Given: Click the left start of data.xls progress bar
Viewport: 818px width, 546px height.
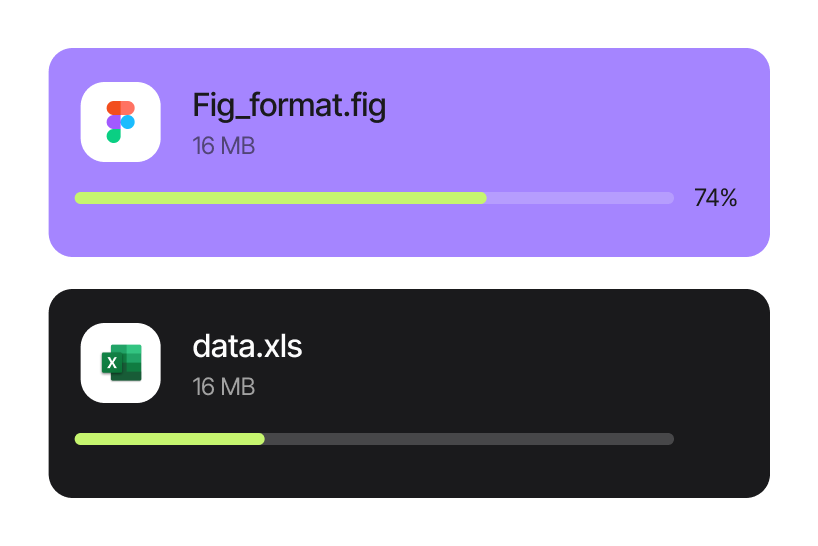Looking at the screenshot, I should (x=79, y=439).
